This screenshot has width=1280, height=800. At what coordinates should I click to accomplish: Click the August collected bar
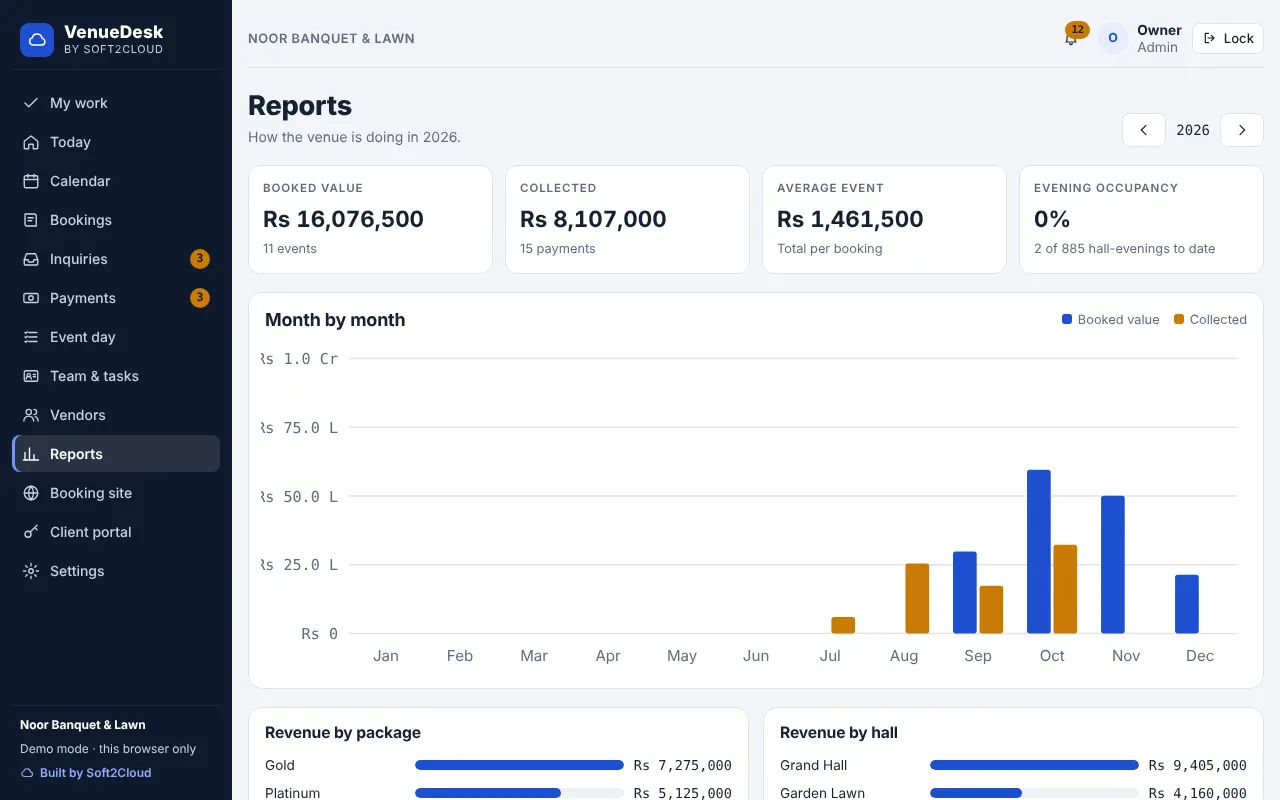917,598
